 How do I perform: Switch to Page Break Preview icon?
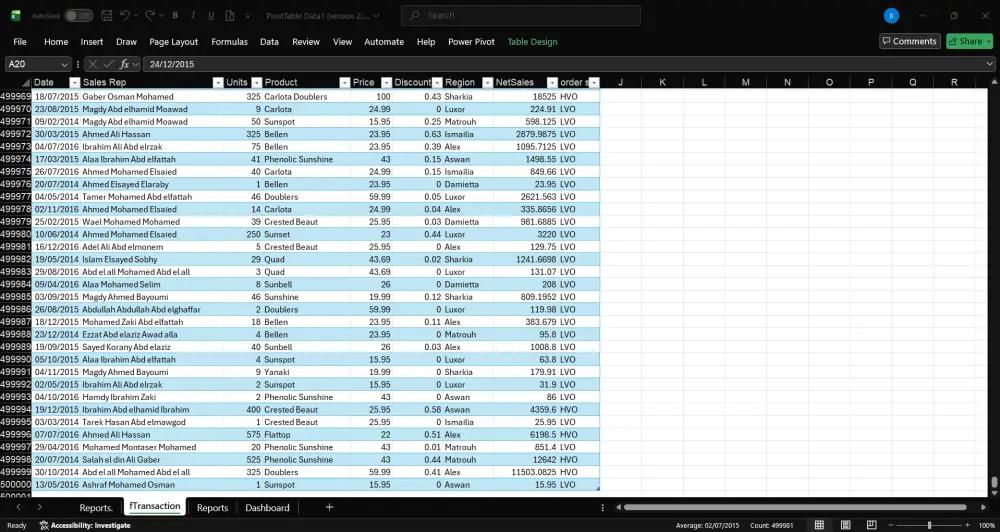tap(871, 525)
